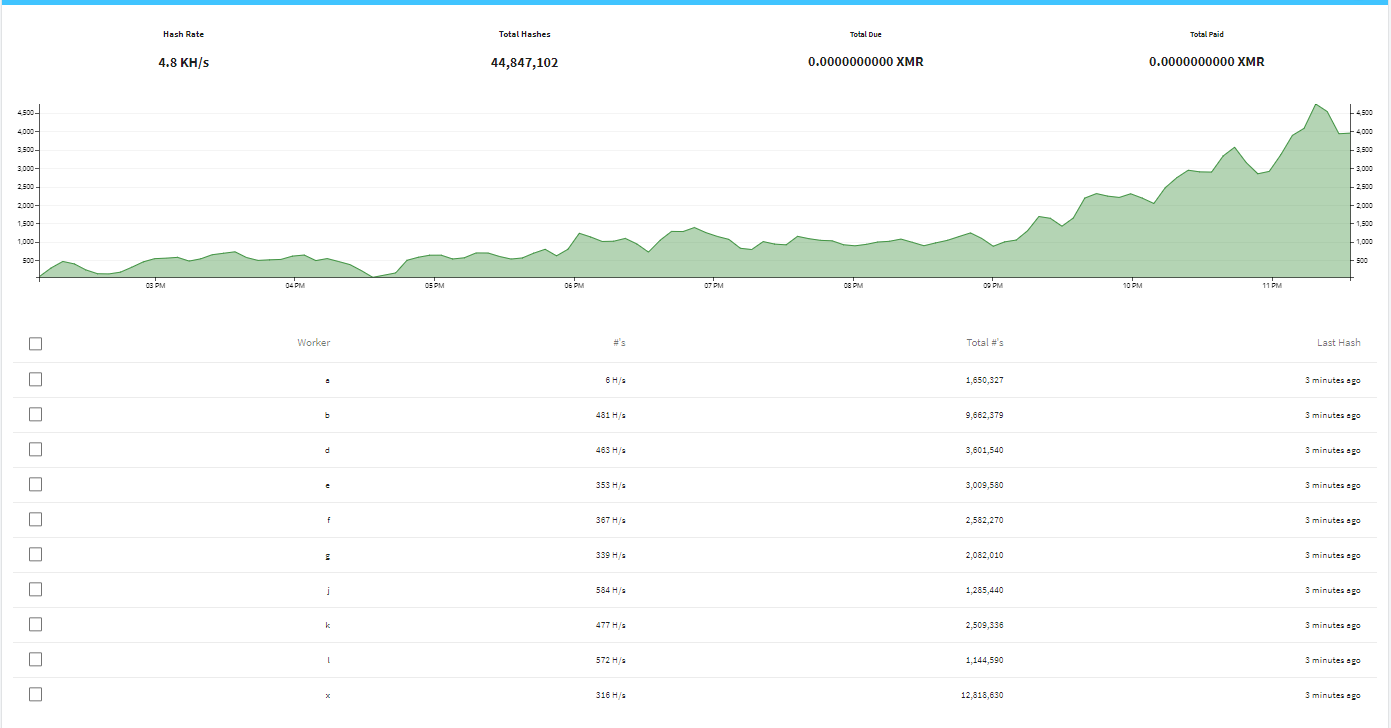1391x728 pixels.
Task: Click the Total Due label
Action: point(866,34)
